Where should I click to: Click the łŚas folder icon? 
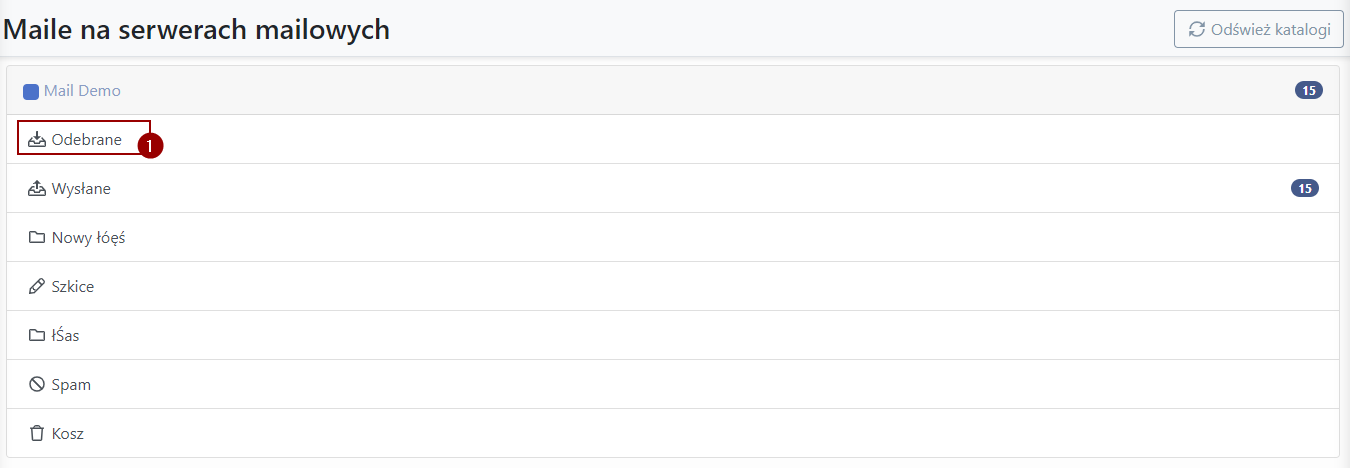(x=37, y=336)
